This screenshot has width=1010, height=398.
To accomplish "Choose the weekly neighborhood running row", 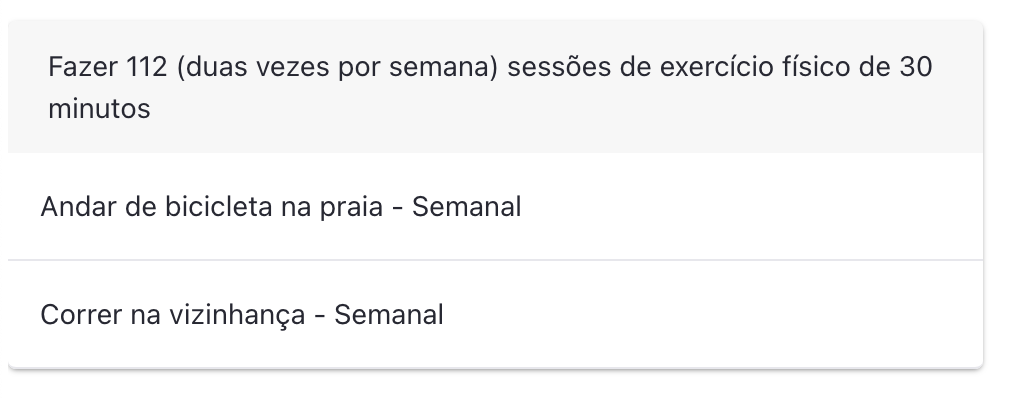I will tap(495, 314).
